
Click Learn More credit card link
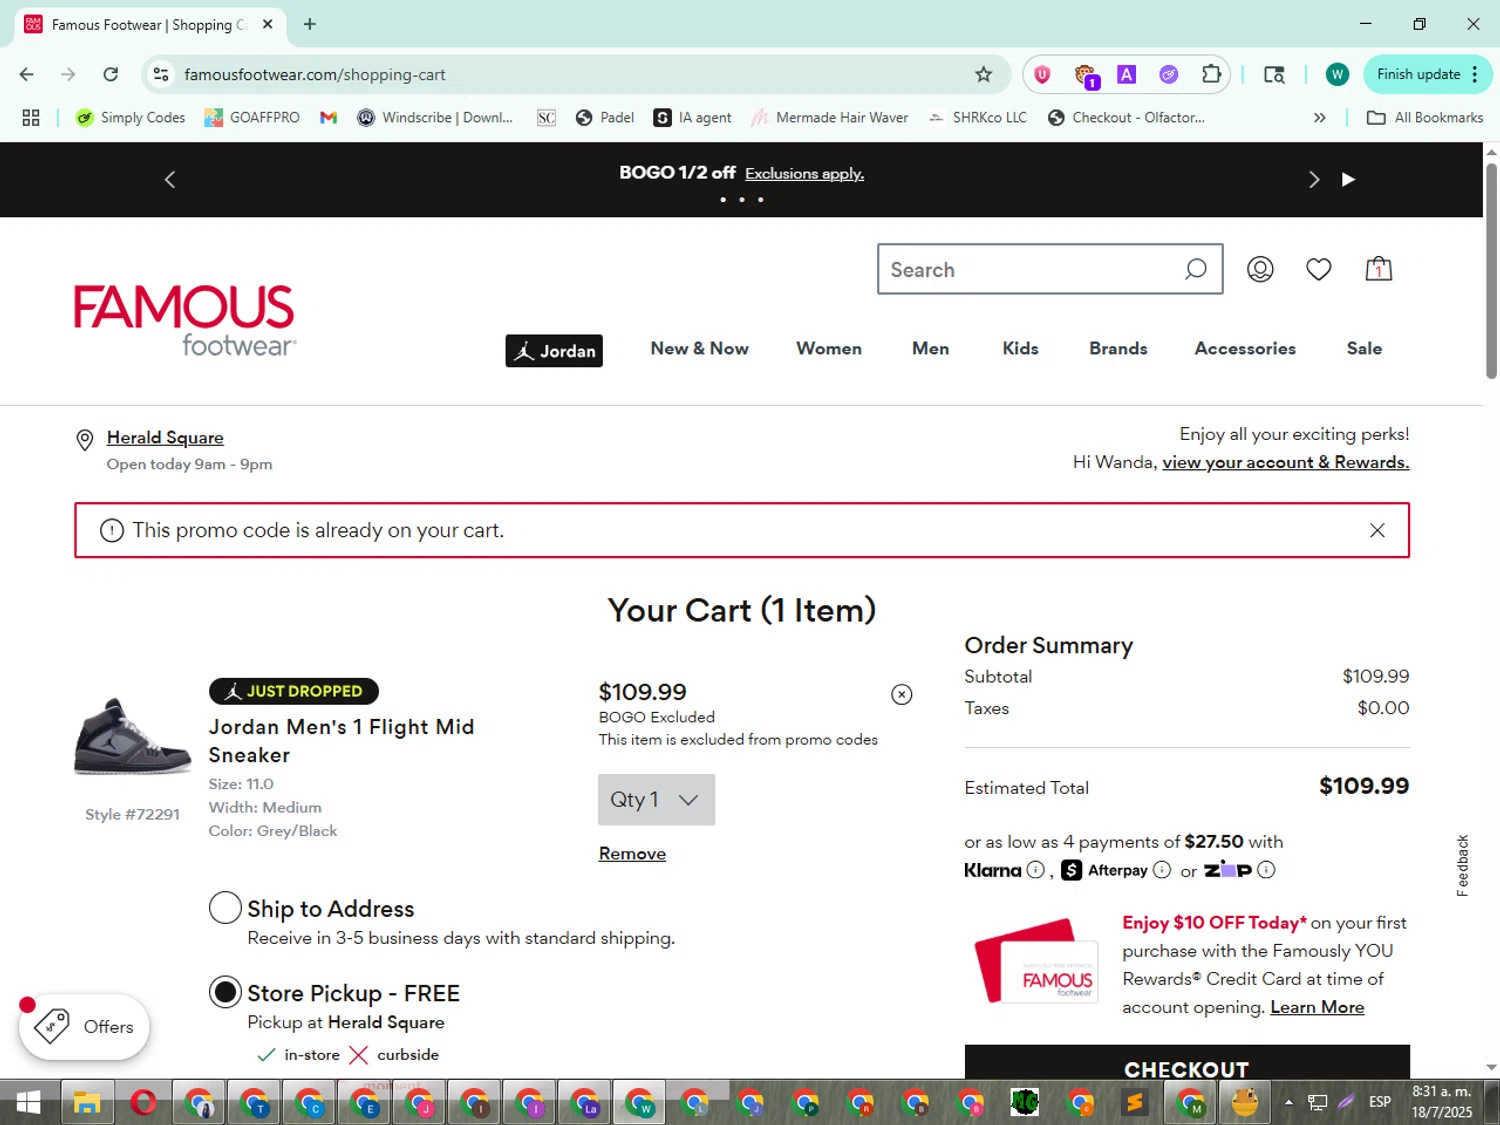pyautogui.click(x=1317, y=1007)
